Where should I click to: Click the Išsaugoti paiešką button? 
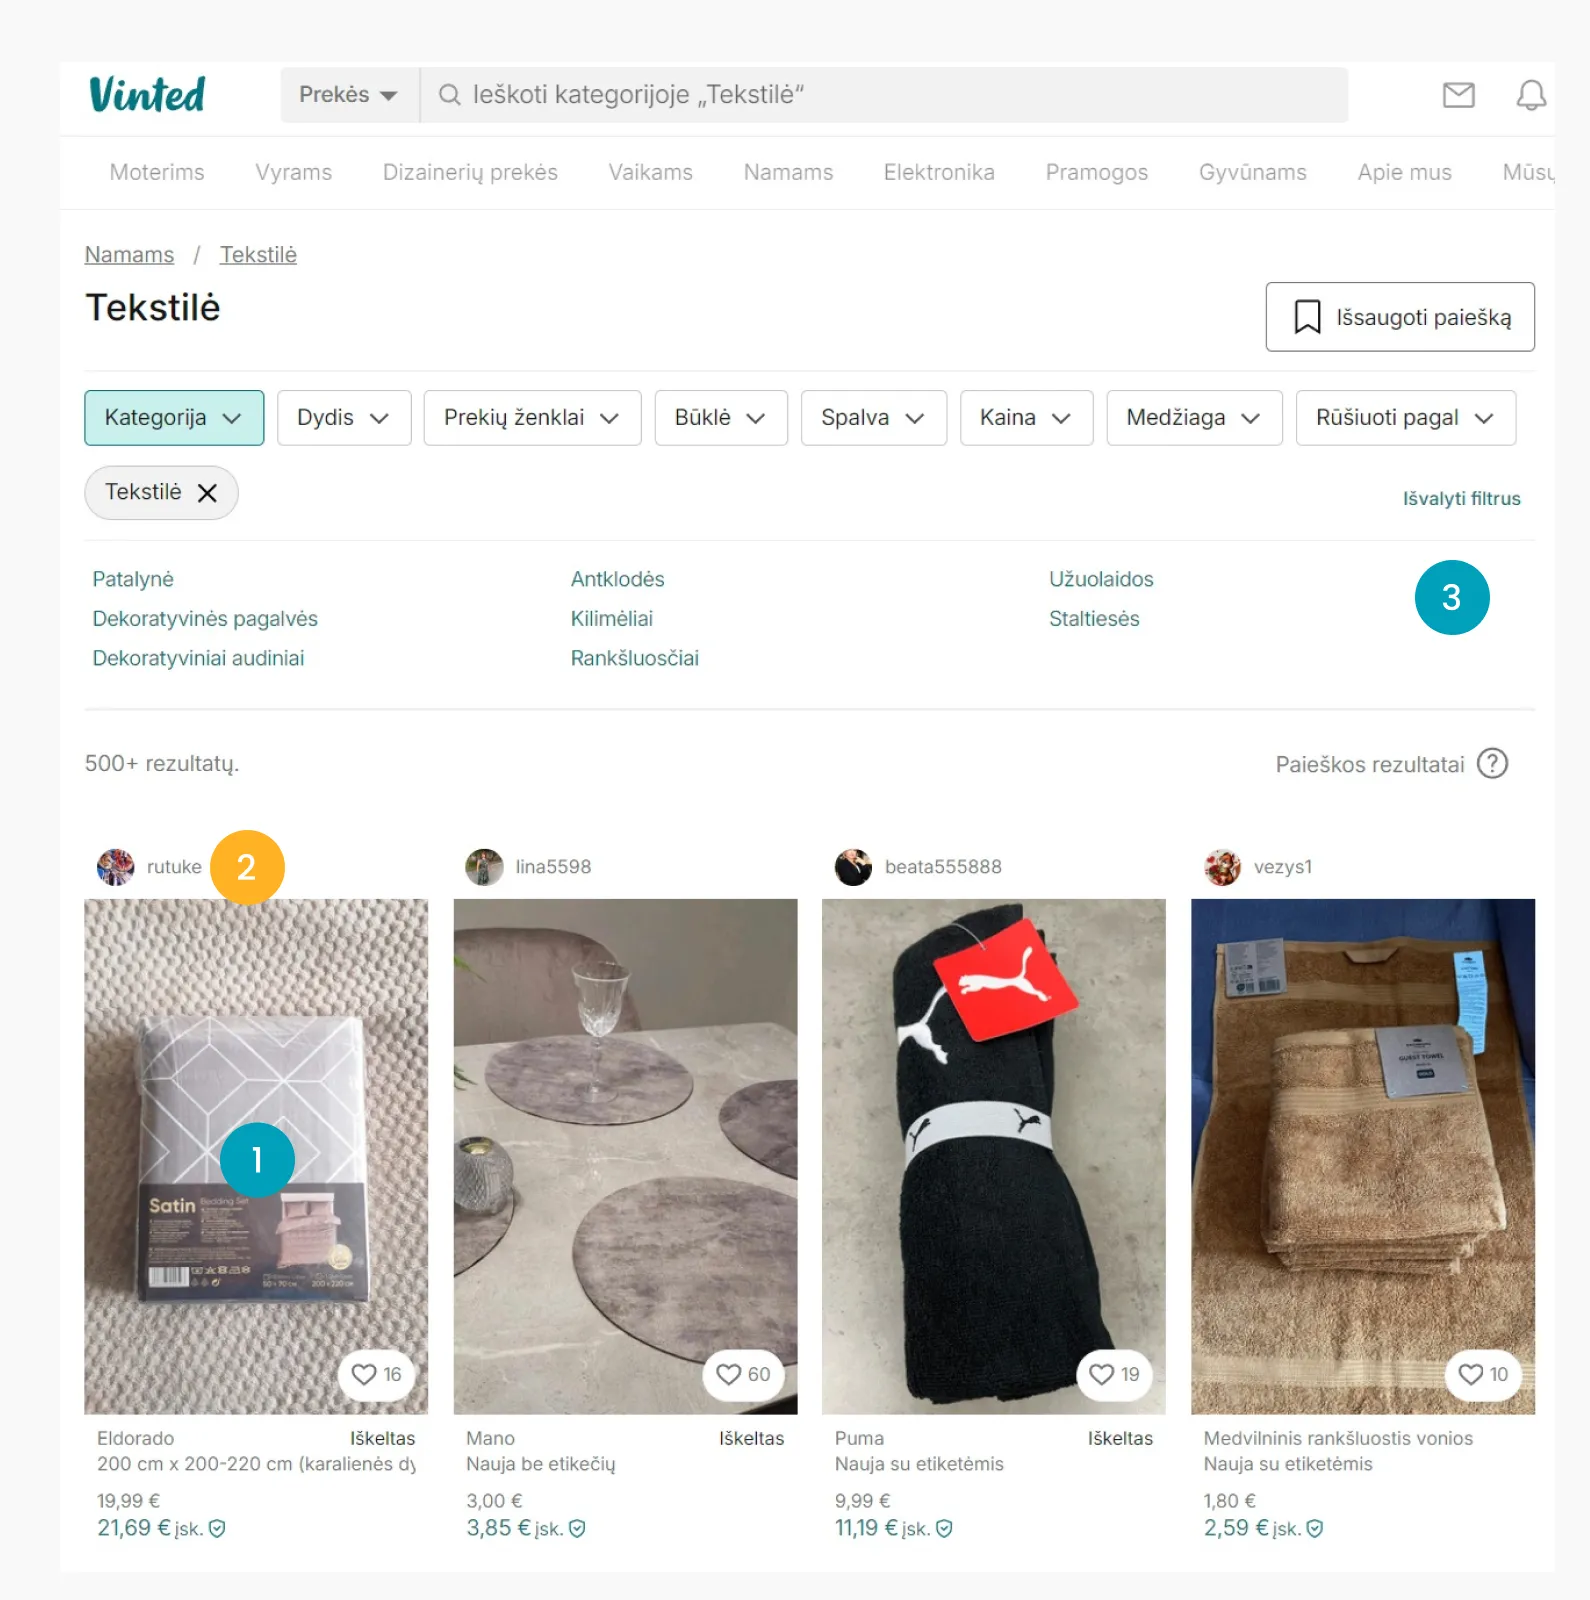point(1400,317)
